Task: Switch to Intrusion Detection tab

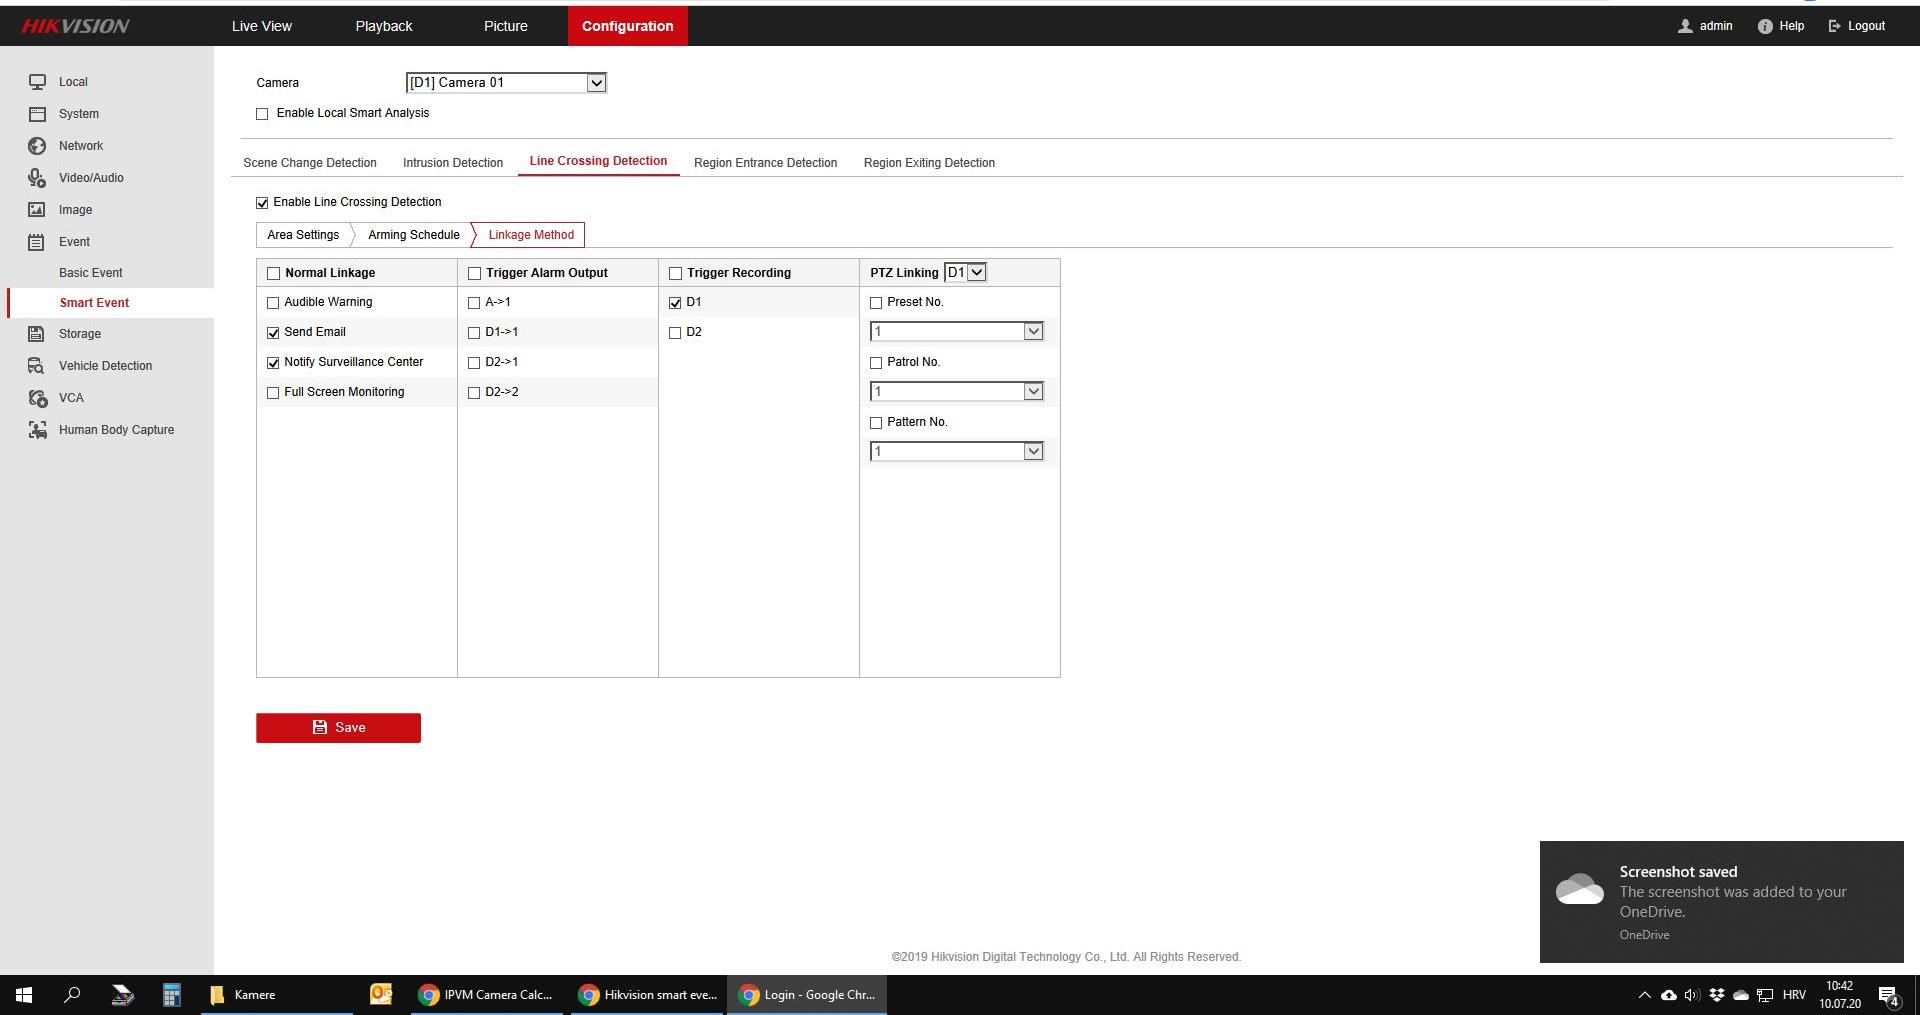Action: click(x=452, y=163)
